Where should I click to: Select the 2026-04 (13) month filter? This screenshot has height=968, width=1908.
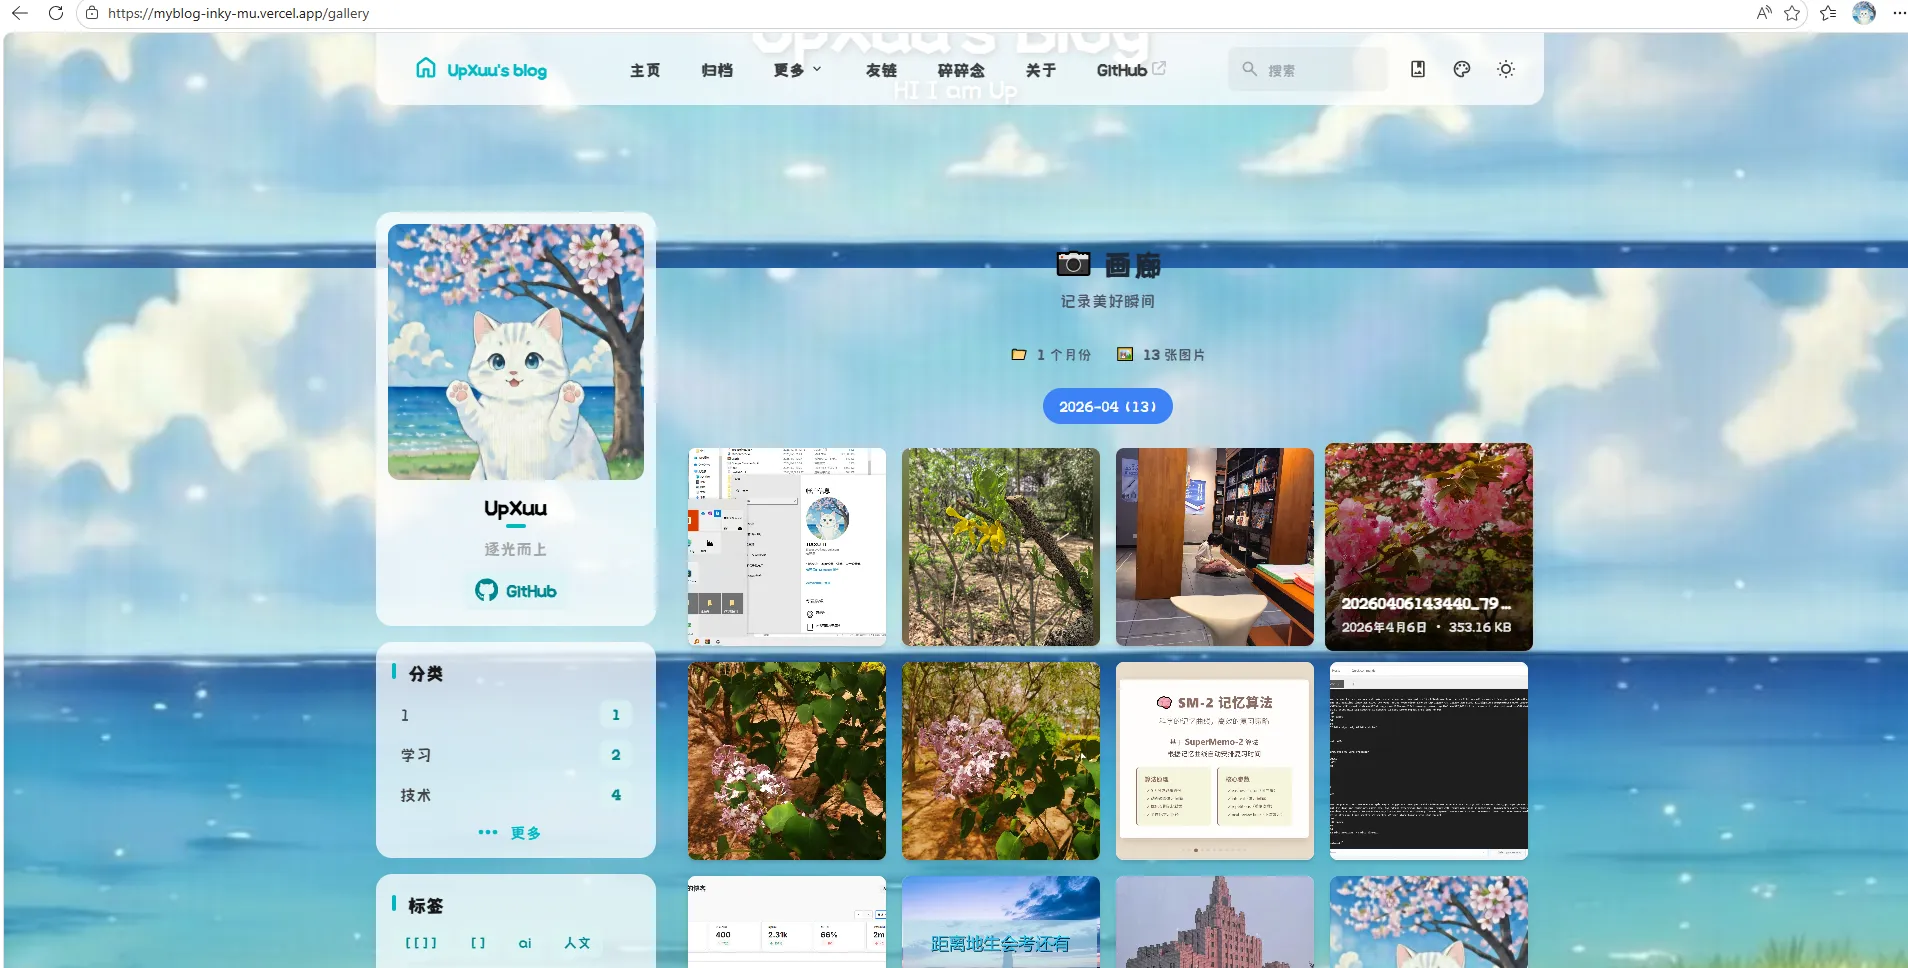pyautogui.click(x=1108, y=407)
